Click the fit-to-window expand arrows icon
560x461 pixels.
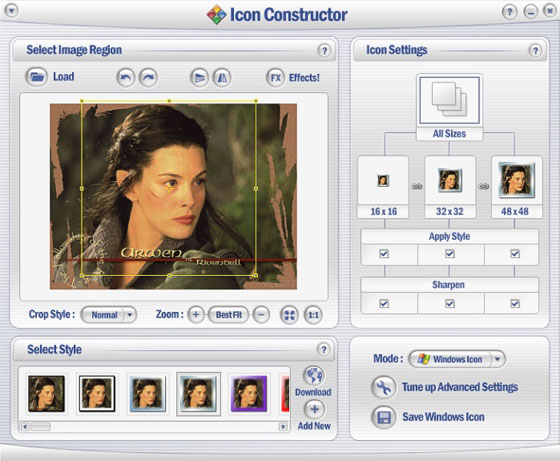click(289, 315)
